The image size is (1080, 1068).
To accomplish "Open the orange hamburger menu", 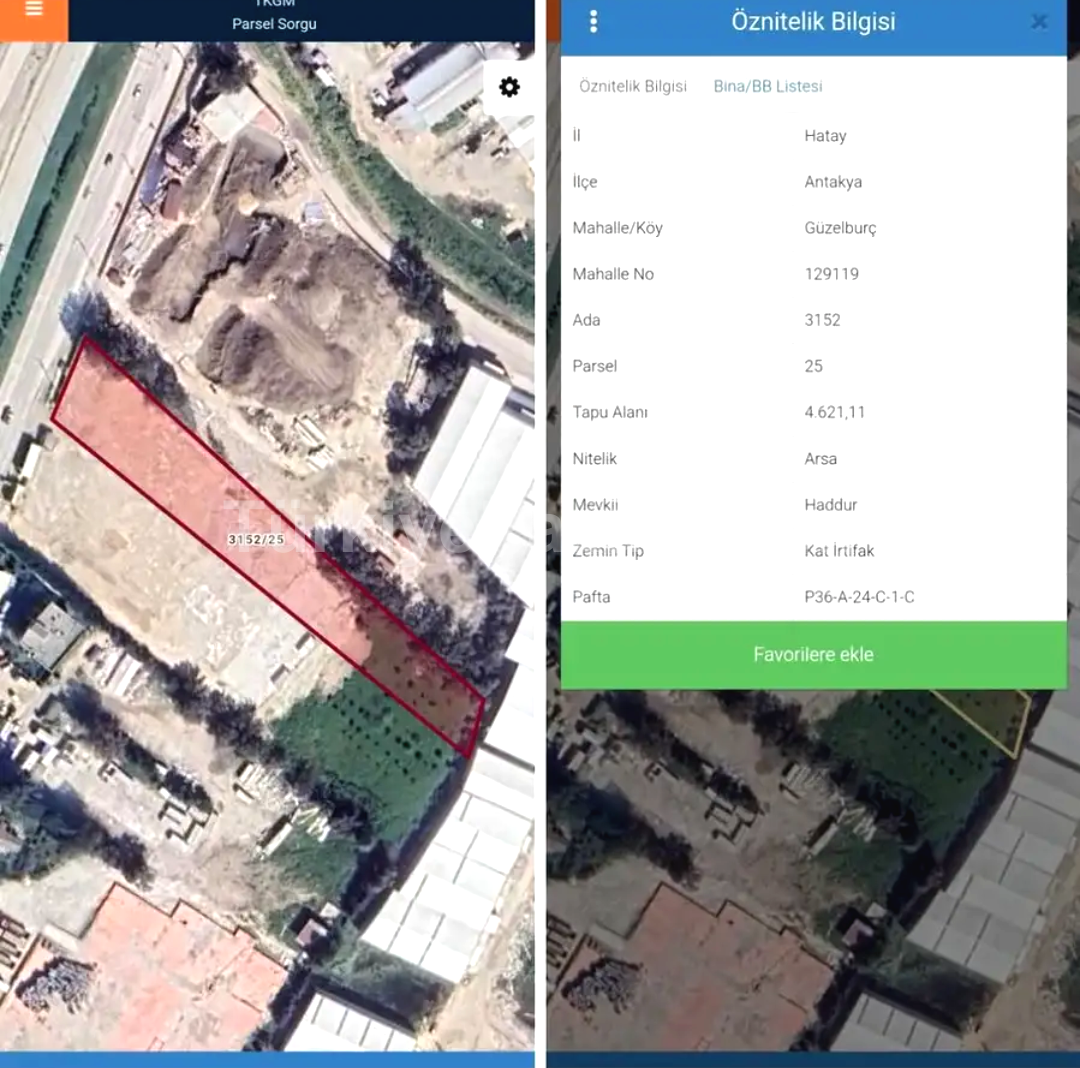I will (x=33, y=11).
